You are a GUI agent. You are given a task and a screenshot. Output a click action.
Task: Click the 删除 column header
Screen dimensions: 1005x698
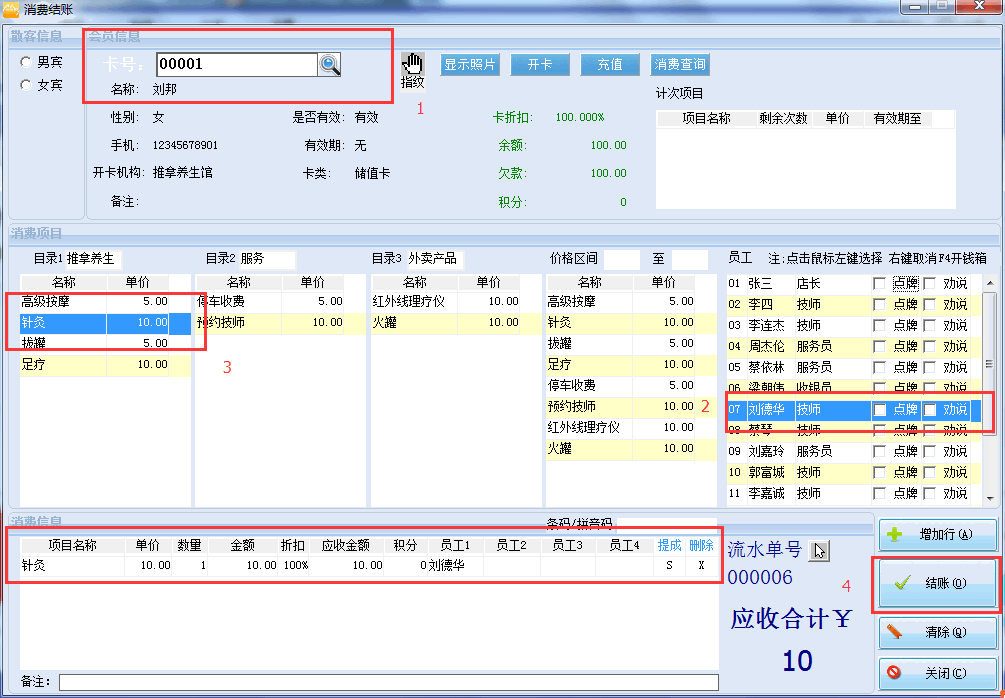tap(701, 545)
